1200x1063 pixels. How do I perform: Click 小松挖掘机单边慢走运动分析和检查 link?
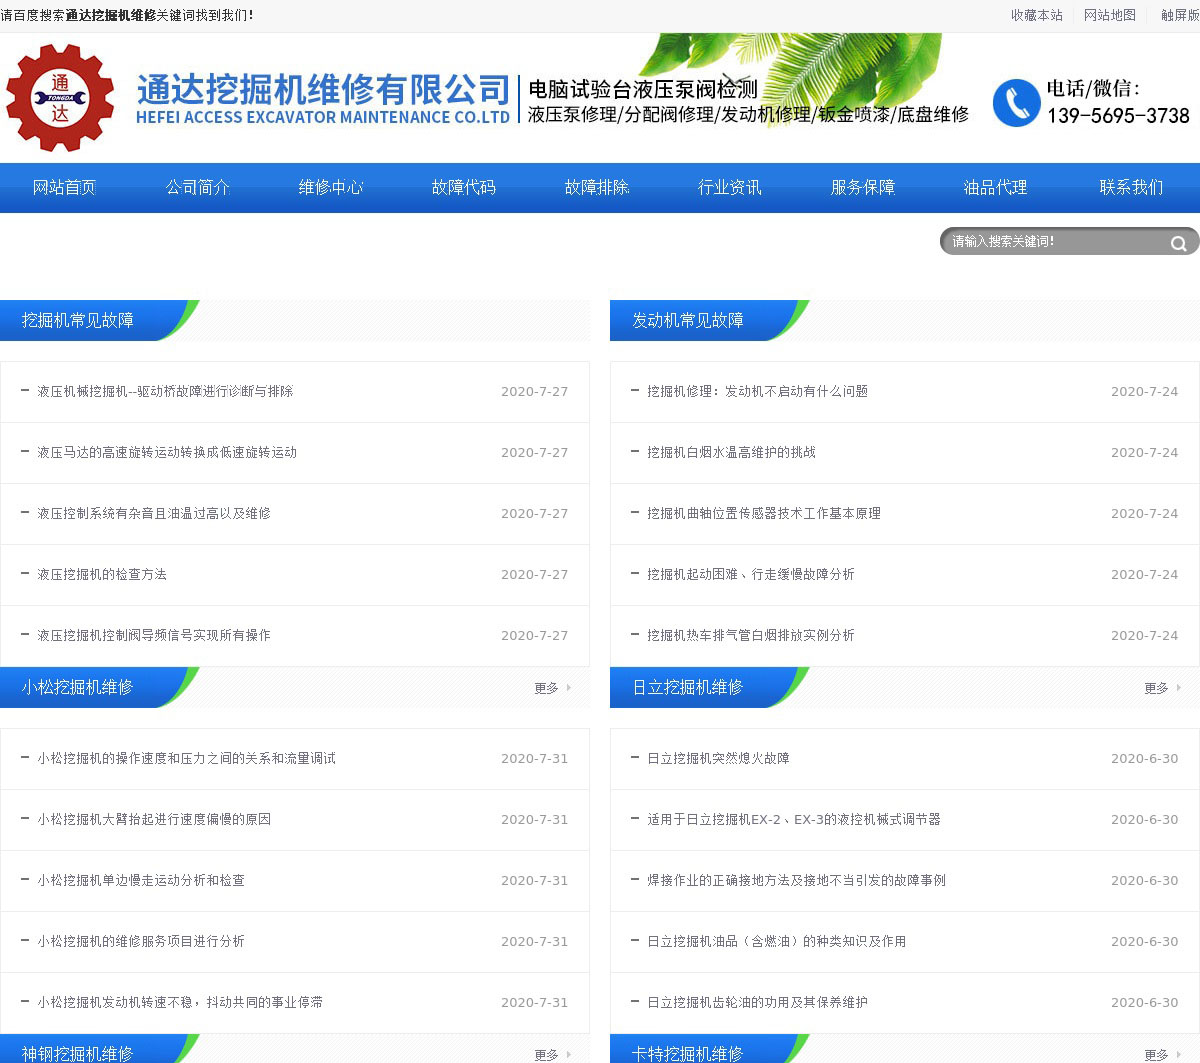[141, 881]
